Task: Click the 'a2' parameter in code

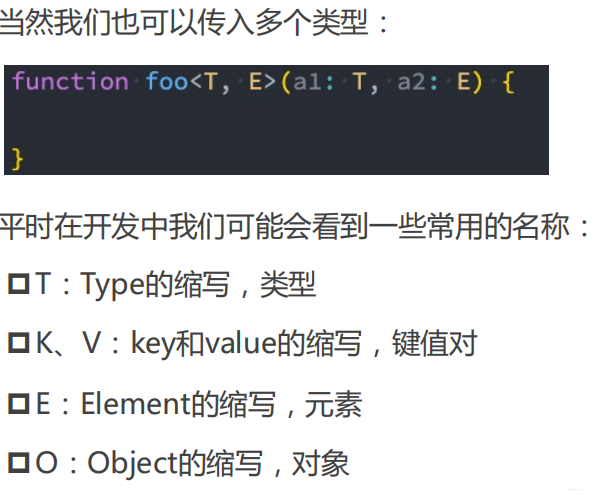Action: 412,82
